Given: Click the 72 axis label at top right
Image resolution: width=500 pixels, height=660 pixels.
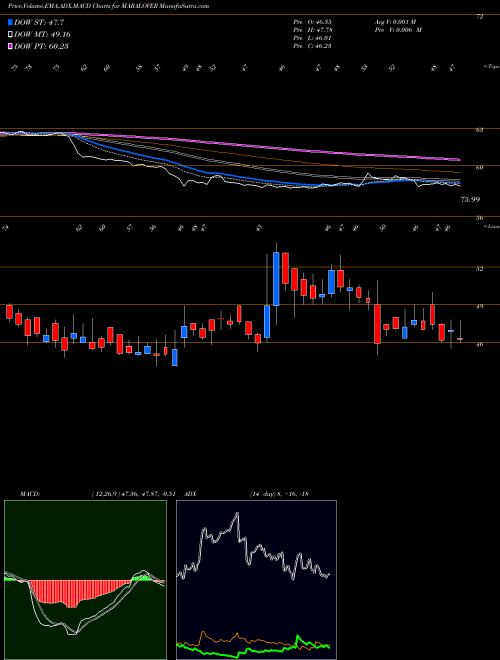Looking at the screenshot, I should coord(479,16).
